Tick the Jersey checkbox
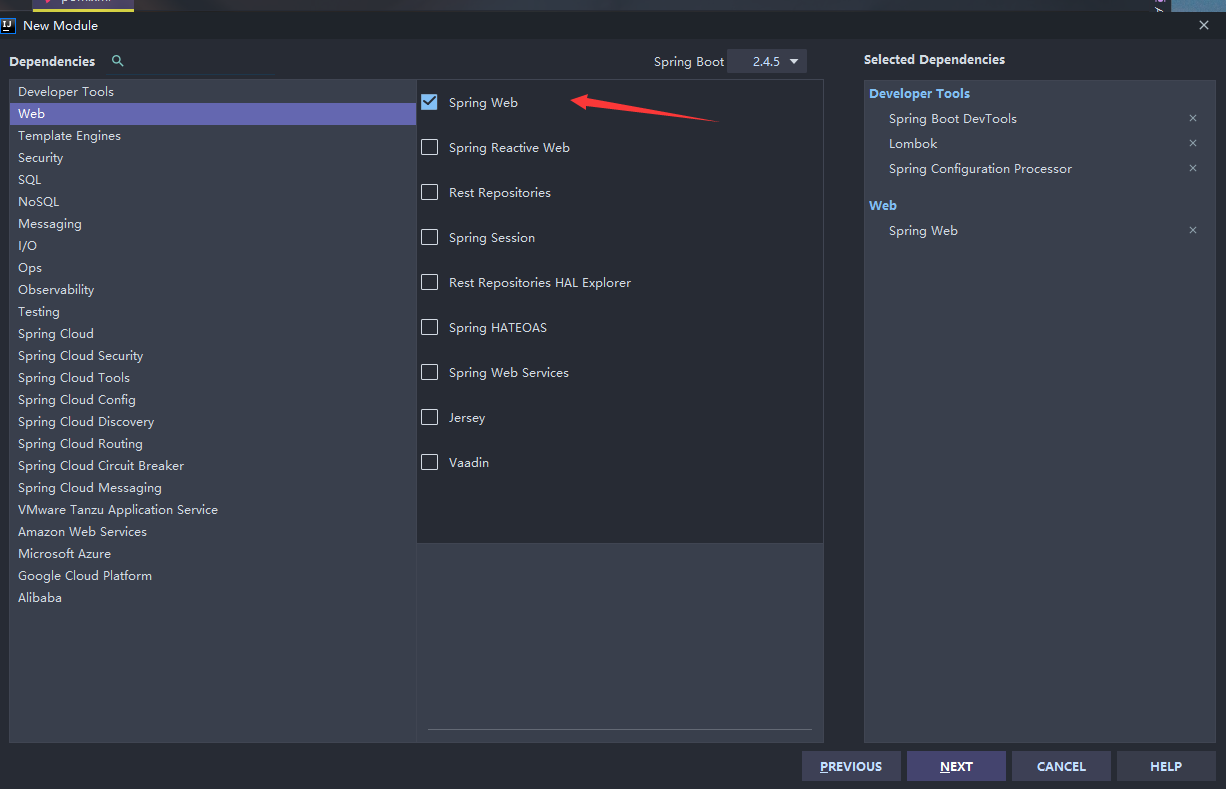Screen dimensions: 1226x789 pyautogui.click(x=429, y=417)
